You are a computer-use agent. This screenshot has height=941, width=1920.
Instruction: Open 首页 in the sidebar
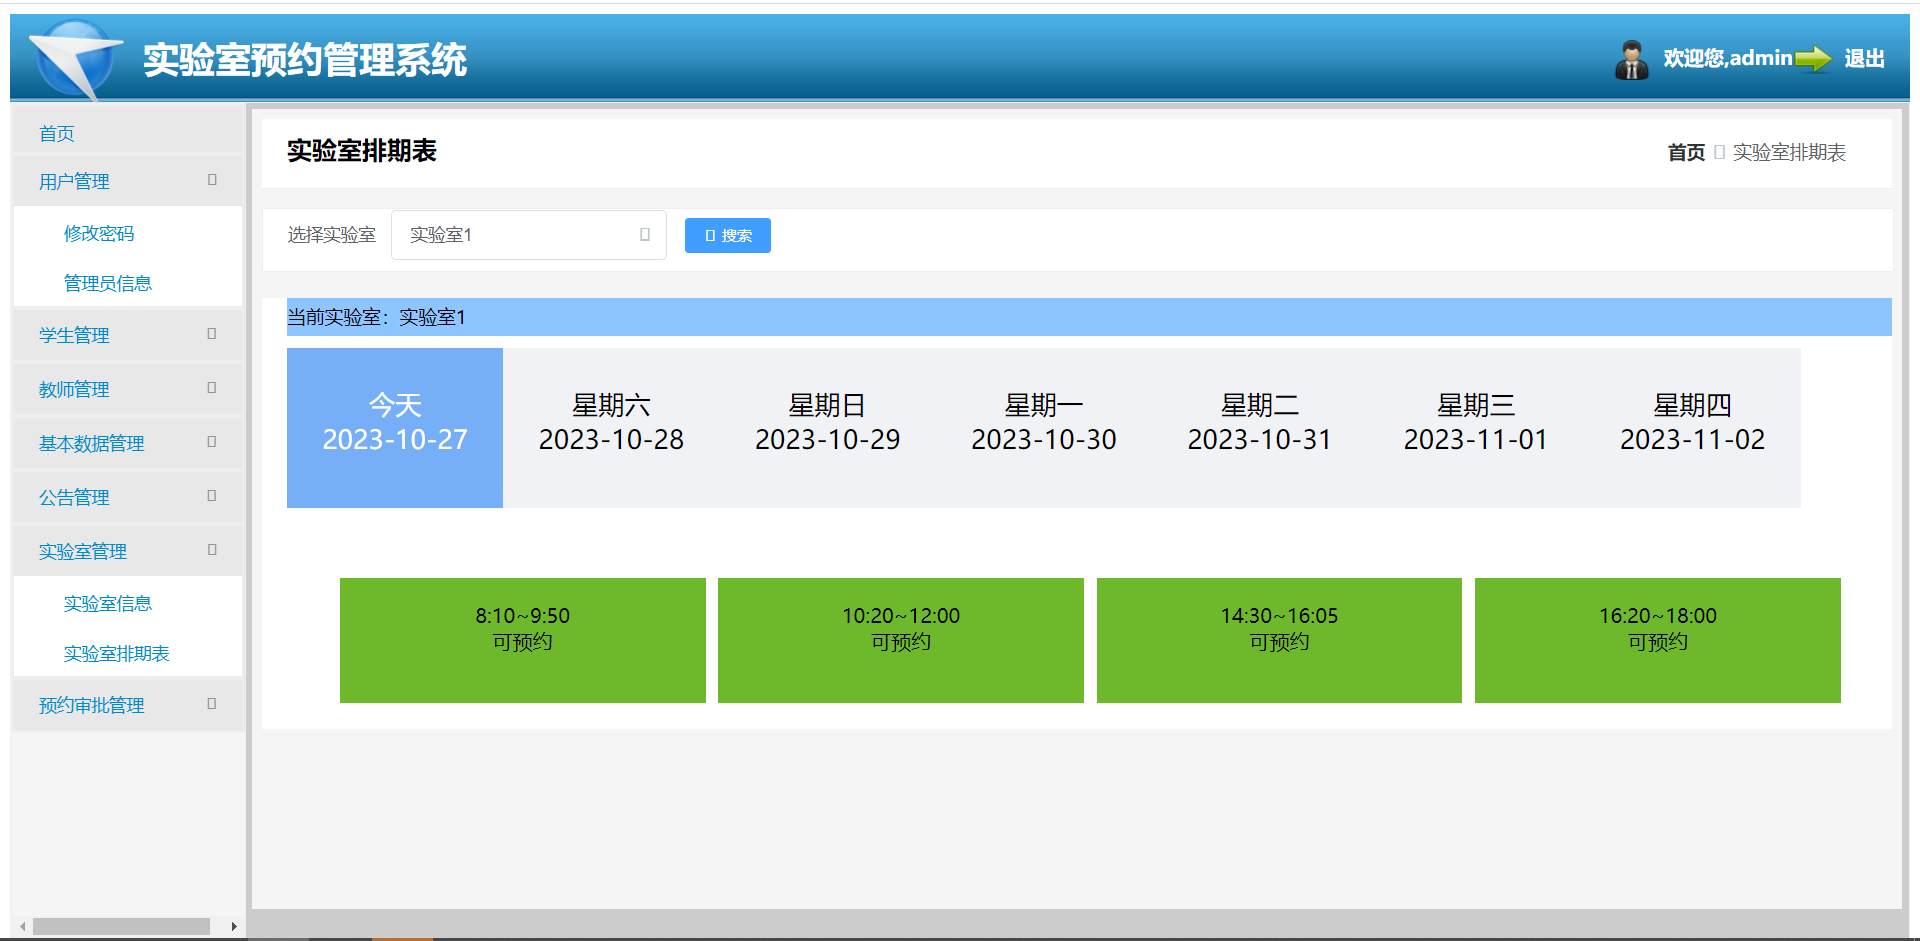click(128, 133)
